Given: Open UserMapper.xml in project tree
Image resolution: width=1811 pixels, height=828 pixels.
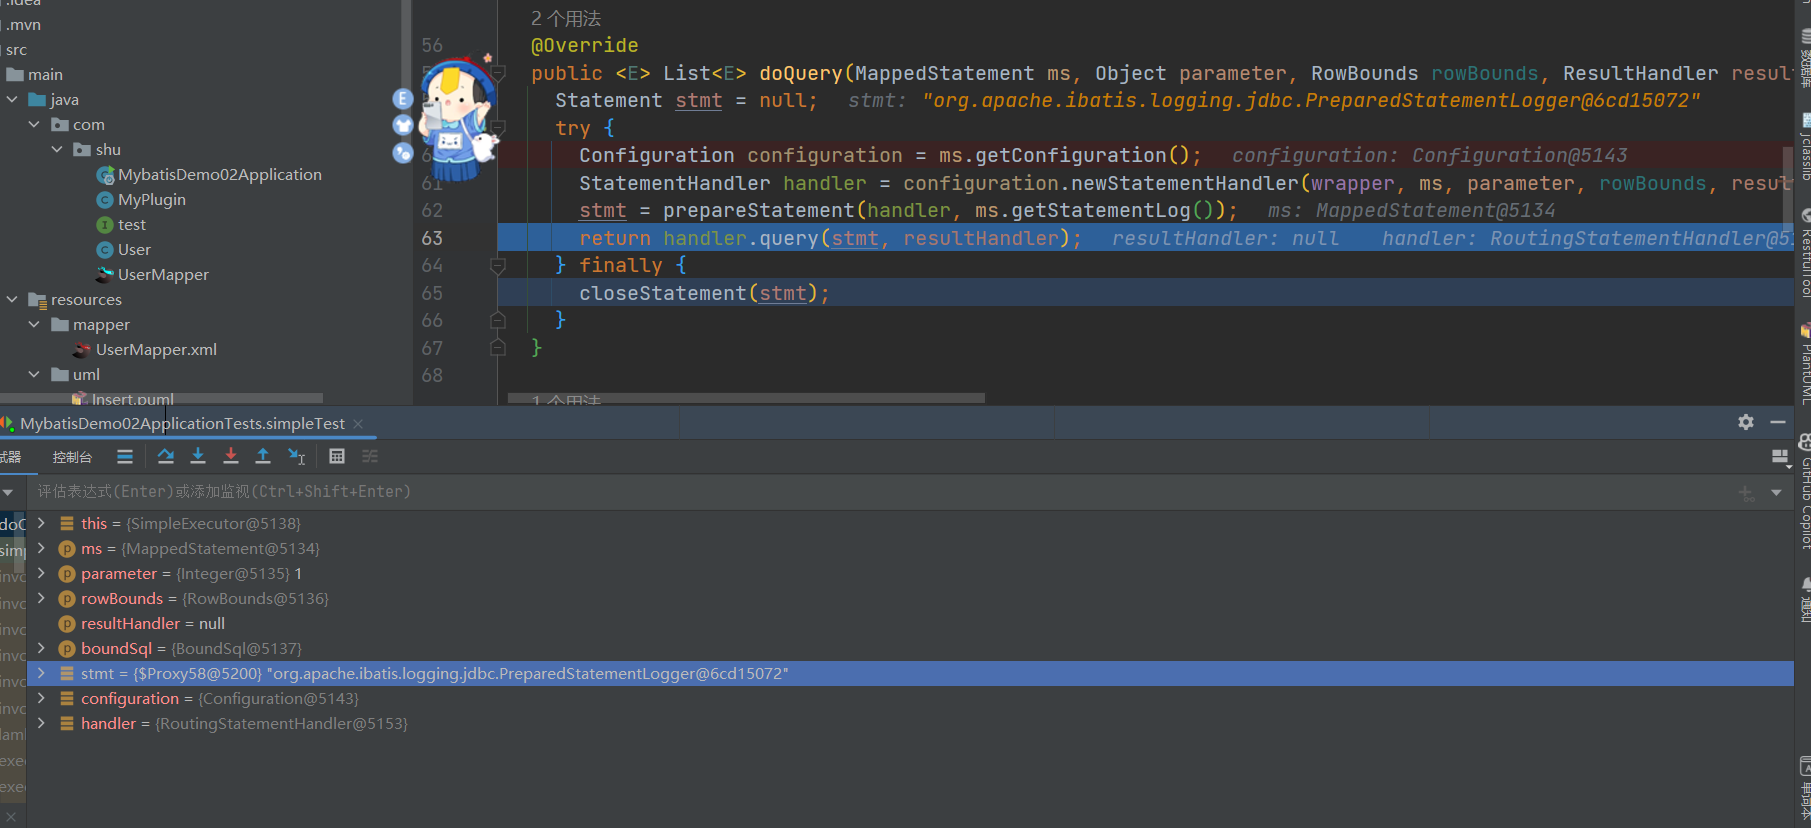Looking at the screenshot, I should coord(156,349).
